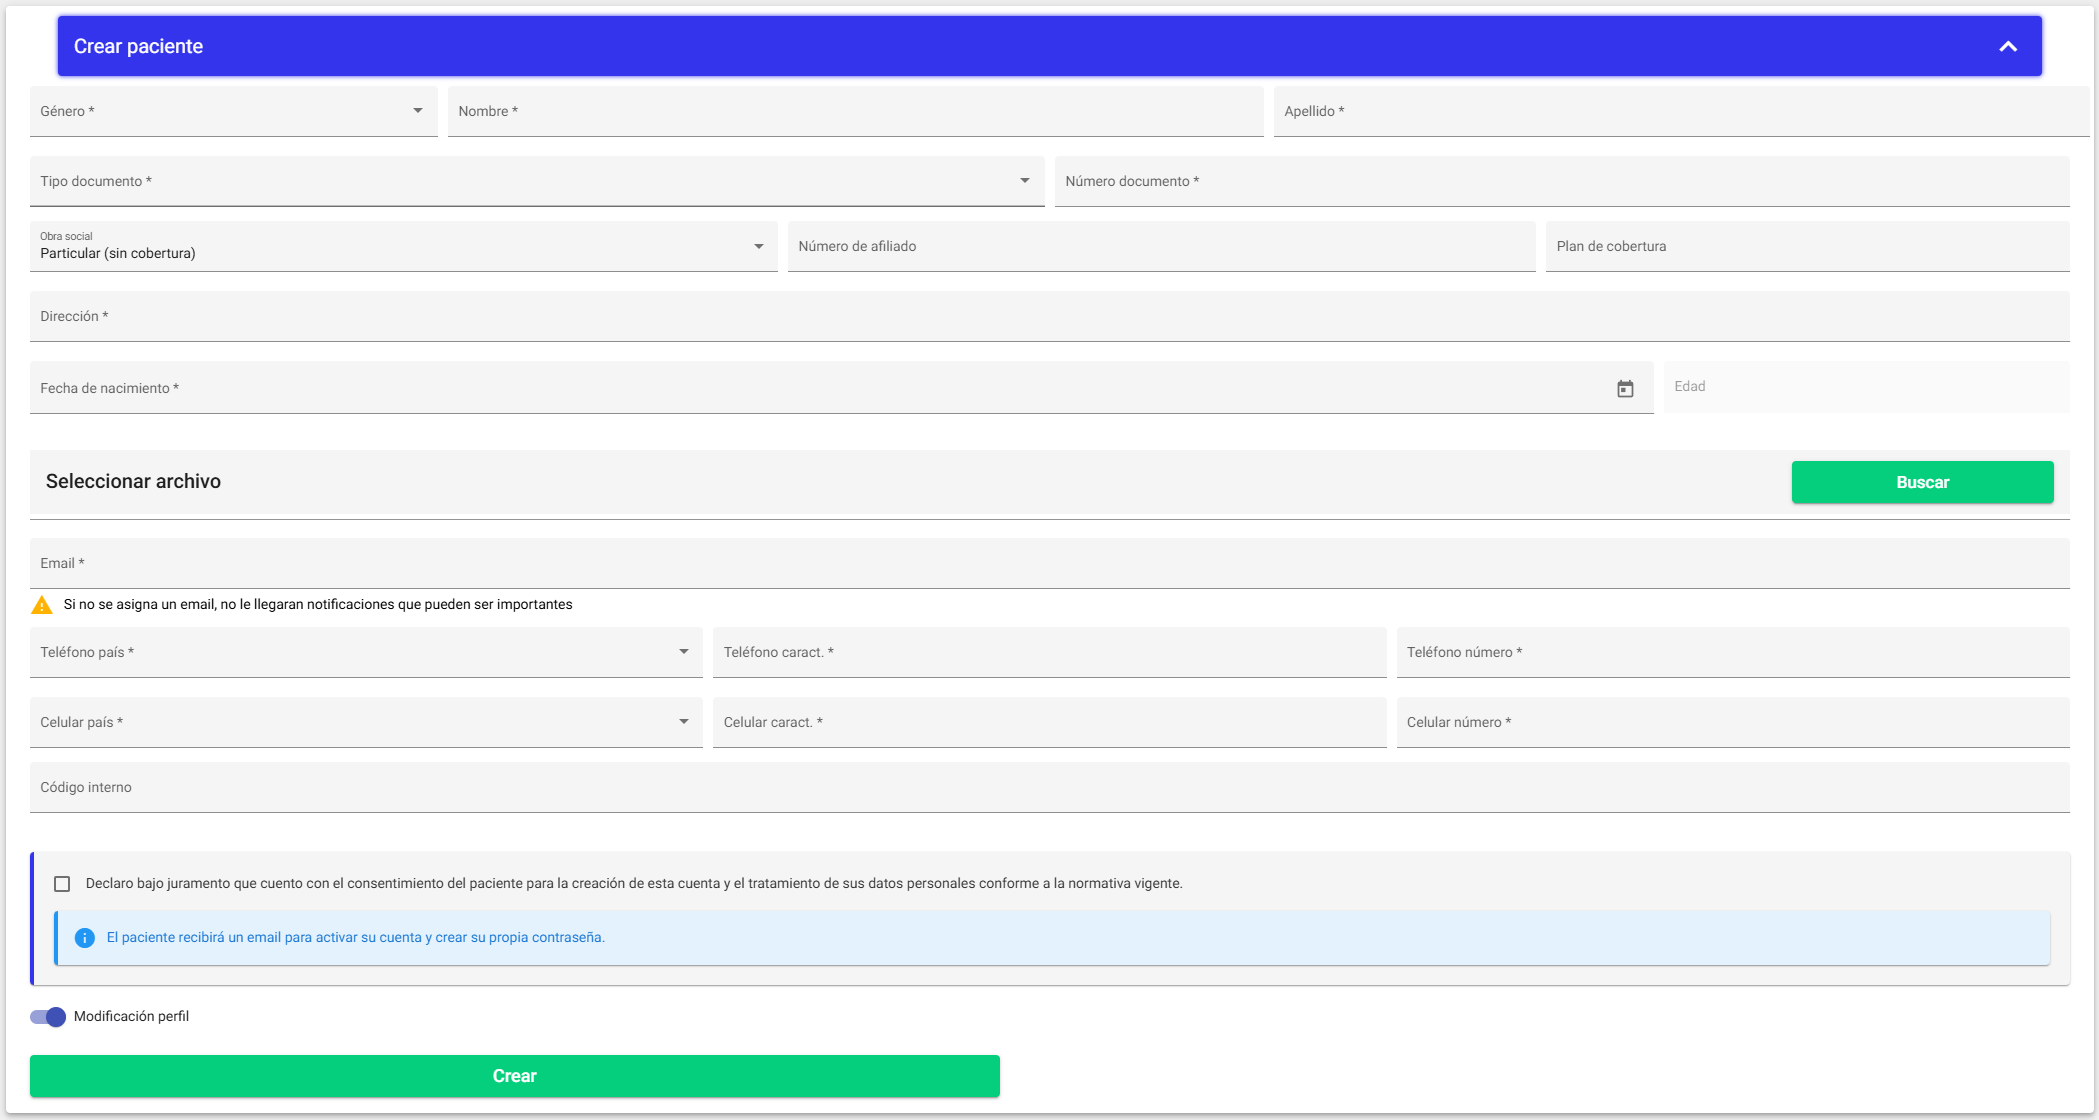The height and width of the screenshot is (1120, 2099).
Task: Click the blue info icon
Action: (x=85, y=938)
